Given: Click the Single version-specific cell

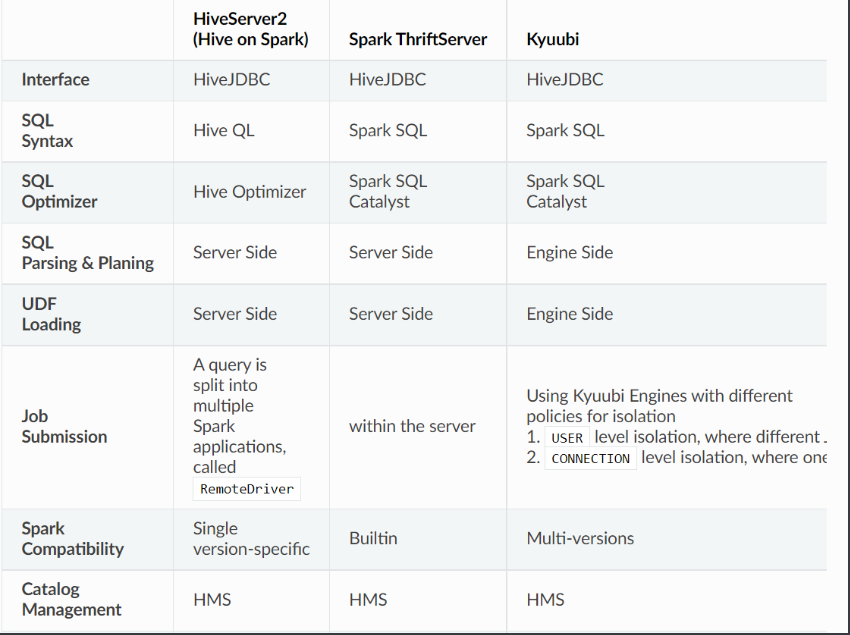Looking at the screenshot, I should (251, 538).
